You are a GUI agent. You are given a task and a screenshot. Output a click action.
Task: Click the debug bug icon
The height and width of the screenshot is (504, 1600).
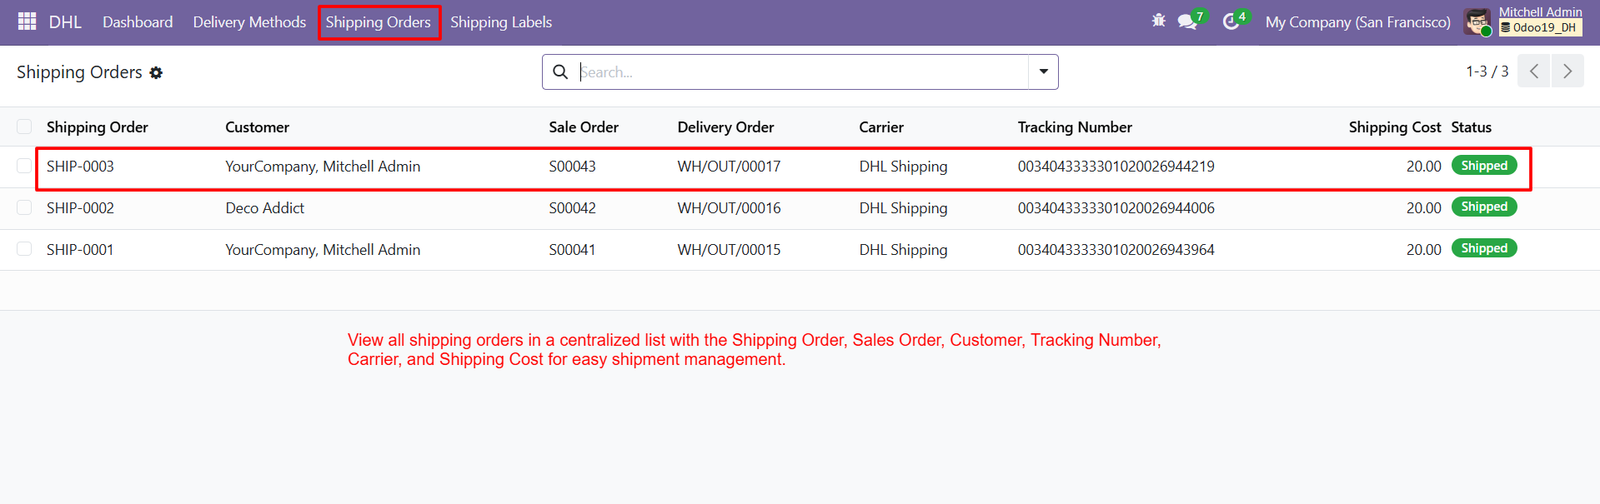point(1158,20)
